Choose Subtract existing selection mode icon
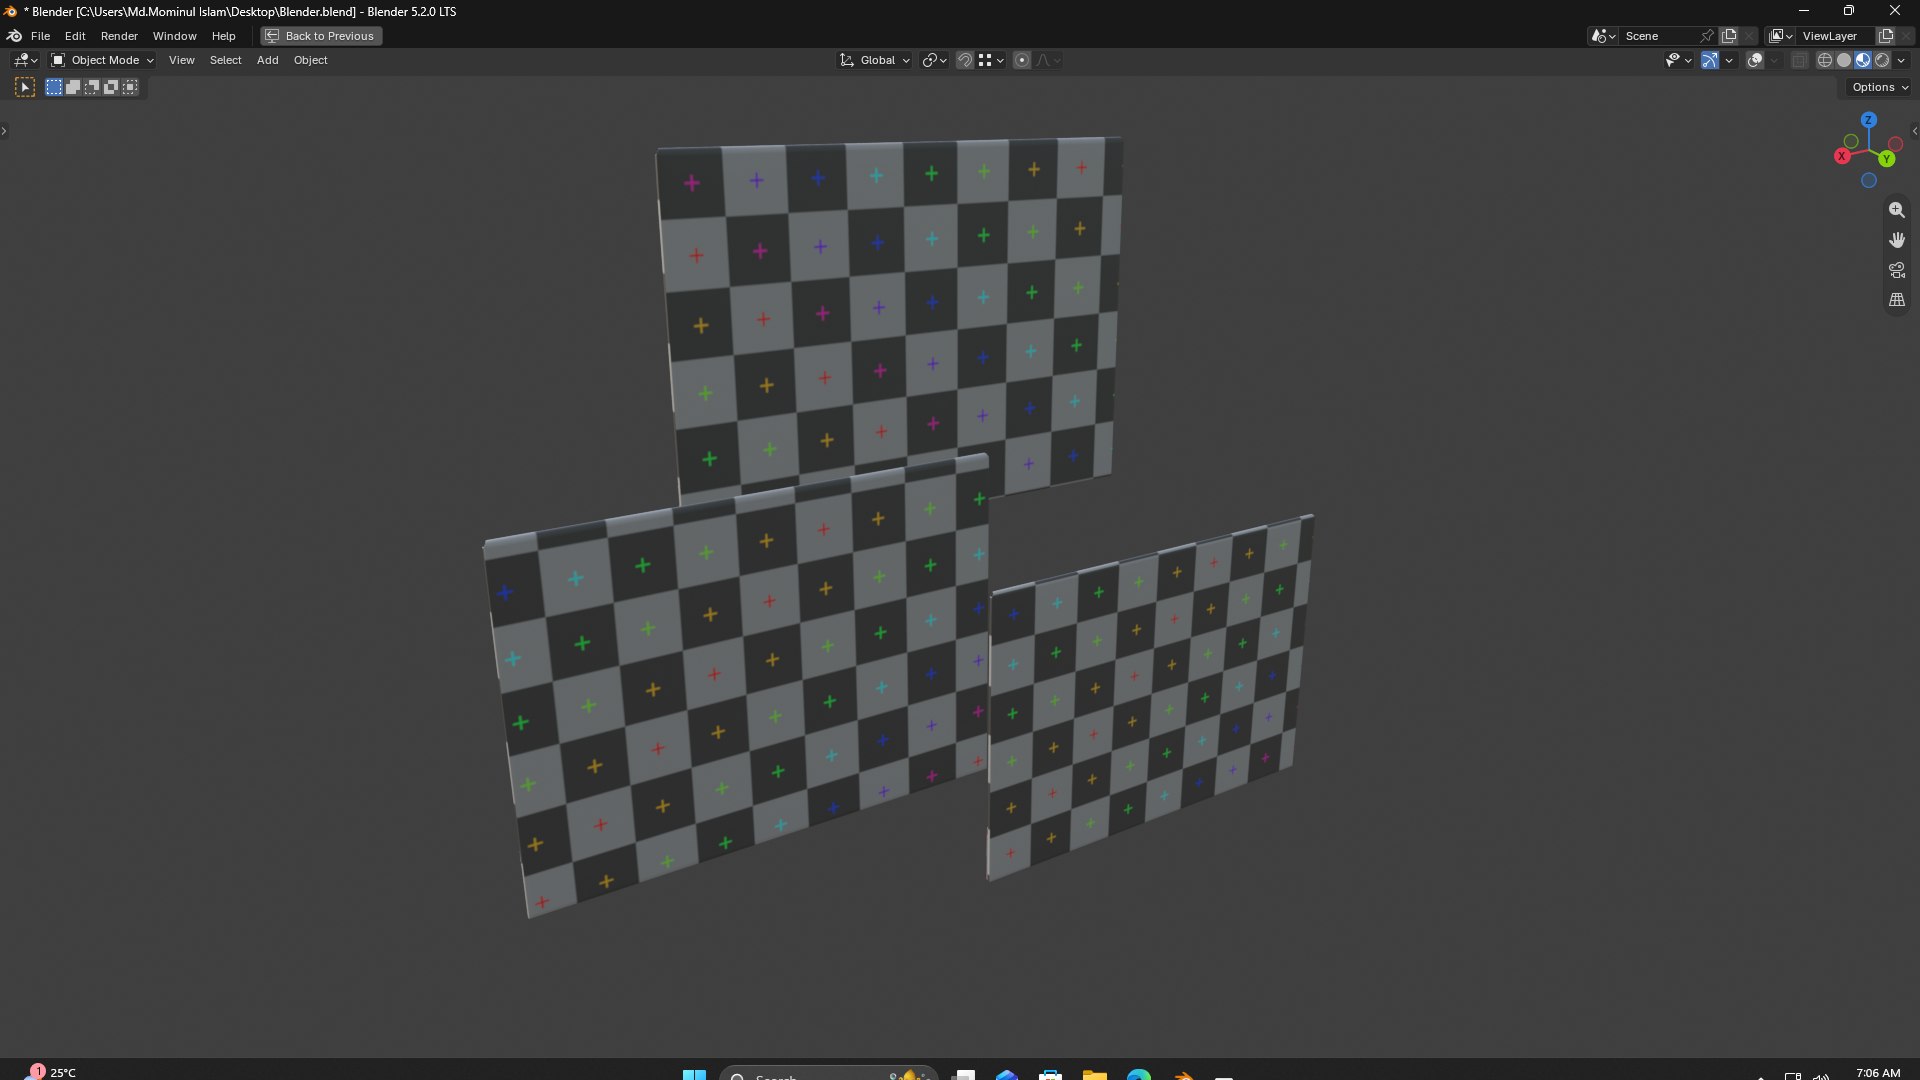Screen dimensions: 1920x1080 92,88
